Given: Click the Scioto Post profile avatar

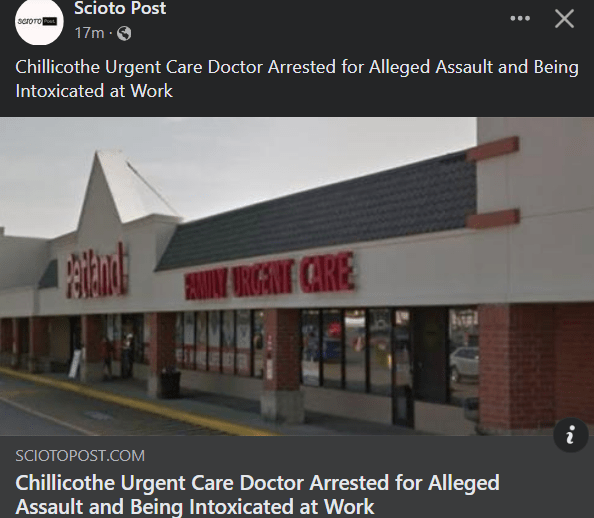Looking at the screenshot, I should tap(39, 21).
